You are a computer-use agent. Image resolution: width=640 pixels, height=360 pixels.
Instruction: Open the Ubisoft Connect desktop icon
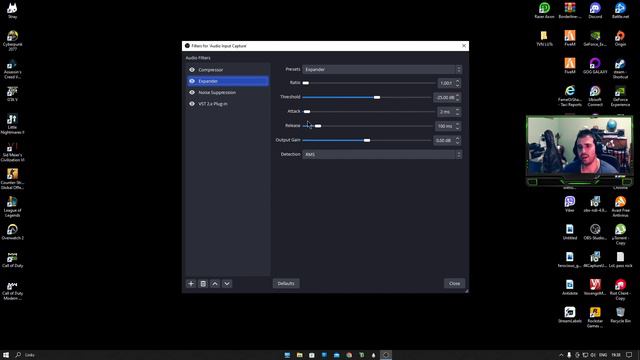[595, 96]
